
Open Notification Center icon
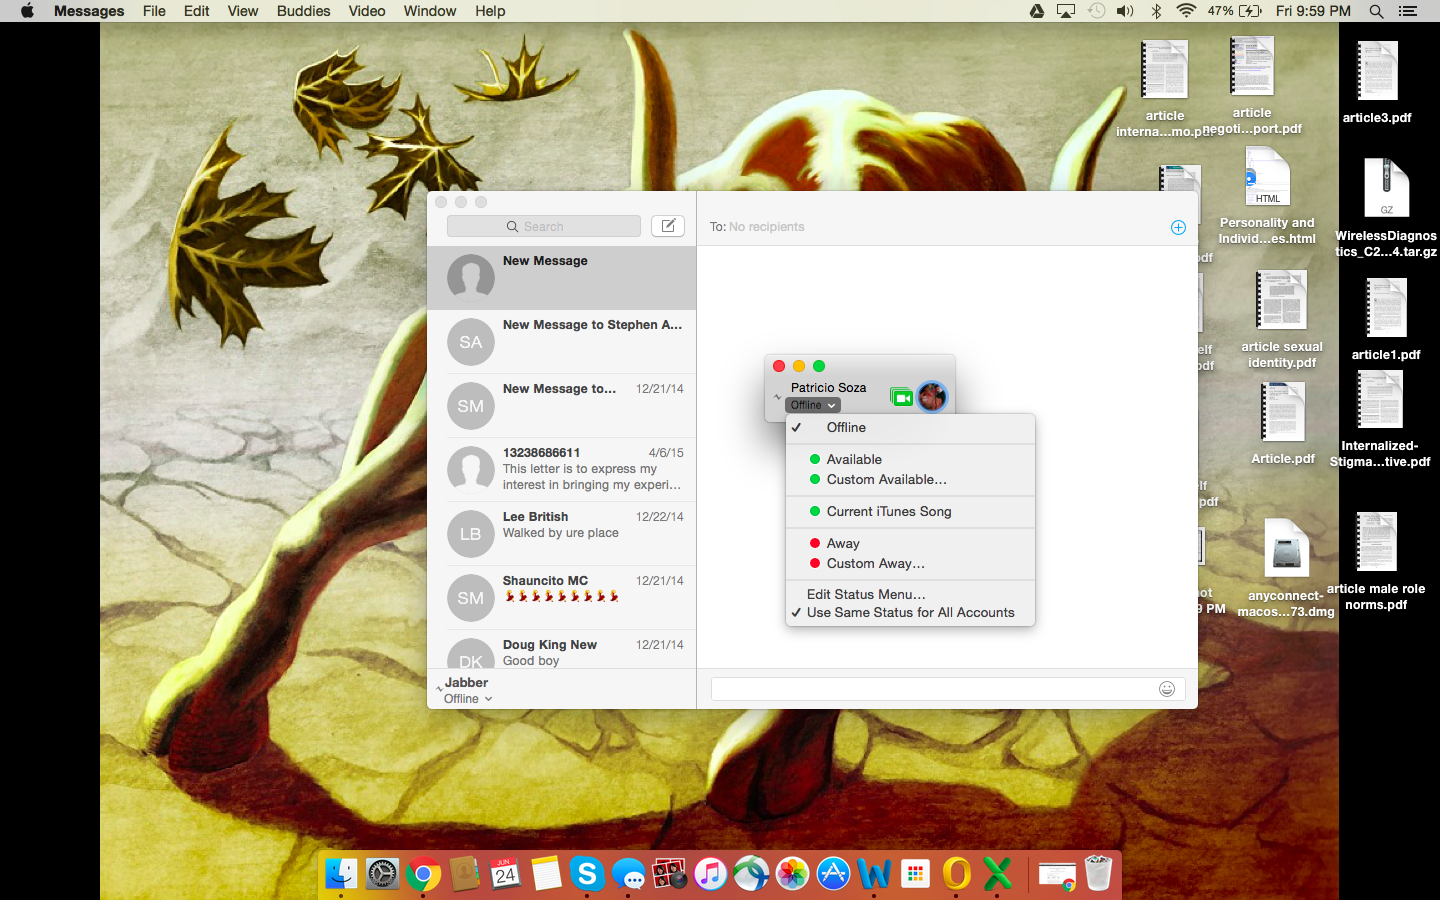pyautogui.click(x=1408, y=11)
